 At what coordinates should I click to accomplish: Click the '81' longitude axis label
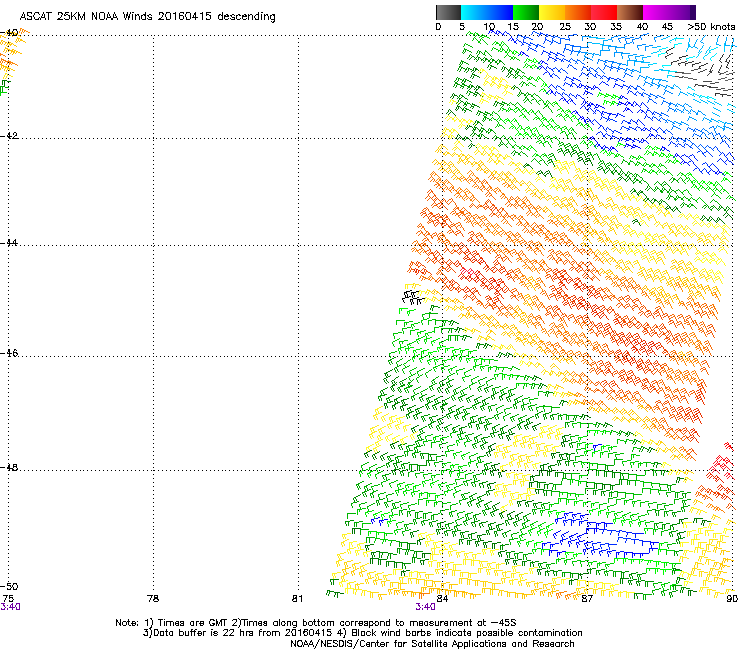tap(297, 599)
